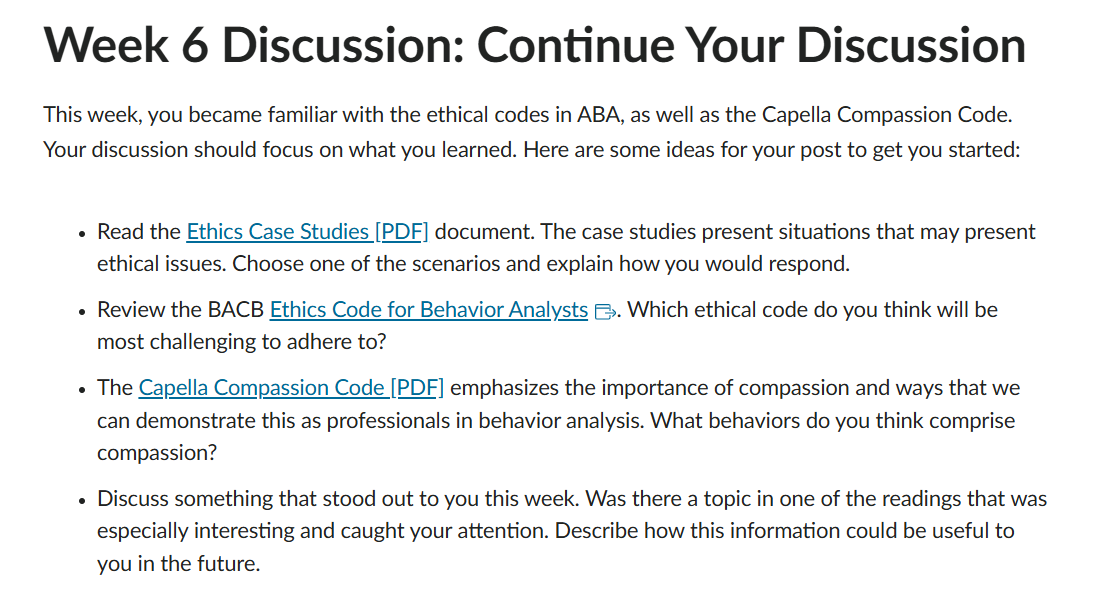Click the word "compassion?" ending third bullet
Viewport: 1120px width, 614px height.
coord(157,453)
